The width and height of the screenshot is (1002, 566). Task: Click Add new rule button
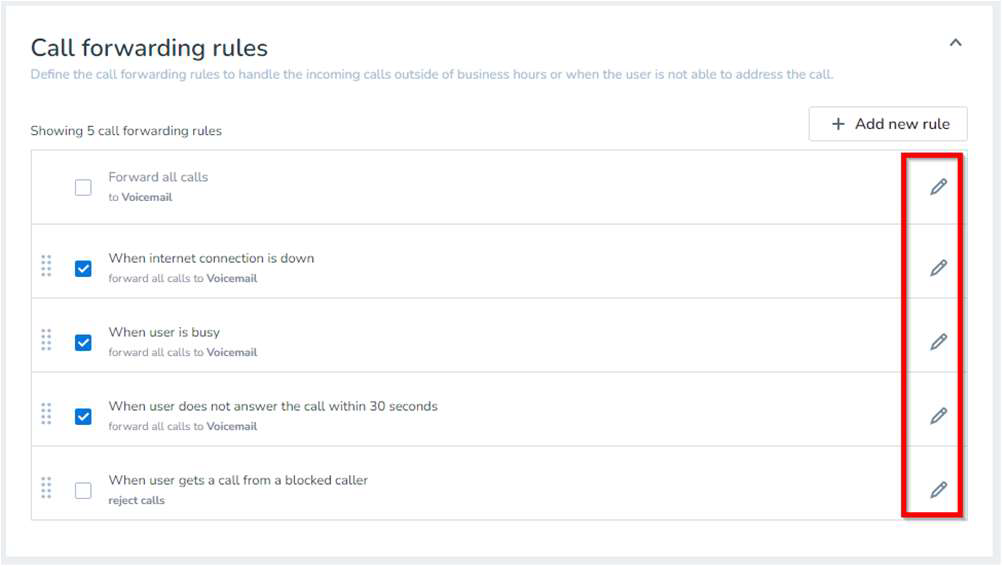pyautogui.click(x=888, y=124)
